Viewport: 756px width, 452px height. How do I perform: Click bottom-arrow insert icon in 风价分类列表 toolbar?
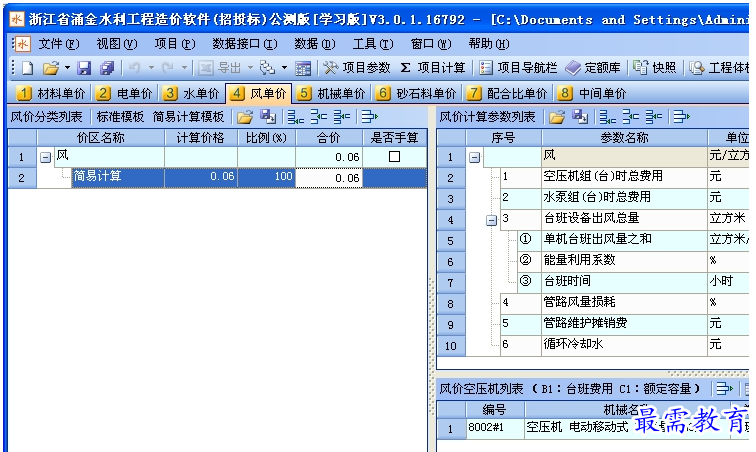pos(296,117)
